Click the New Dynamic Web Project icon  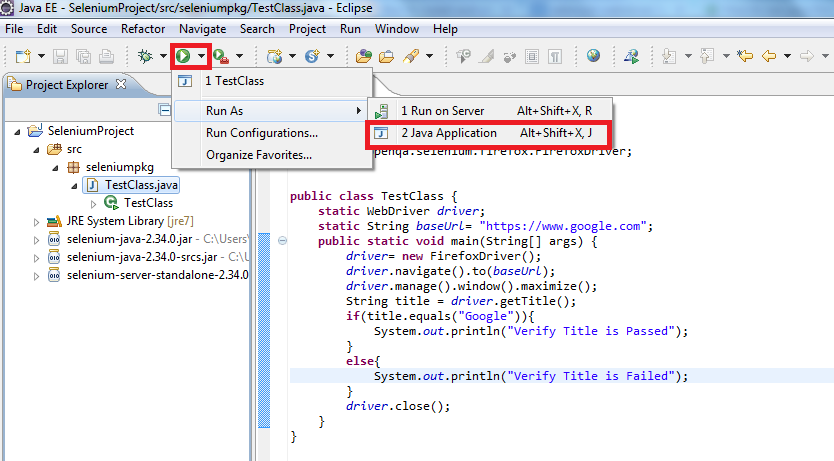pos(274,56)
